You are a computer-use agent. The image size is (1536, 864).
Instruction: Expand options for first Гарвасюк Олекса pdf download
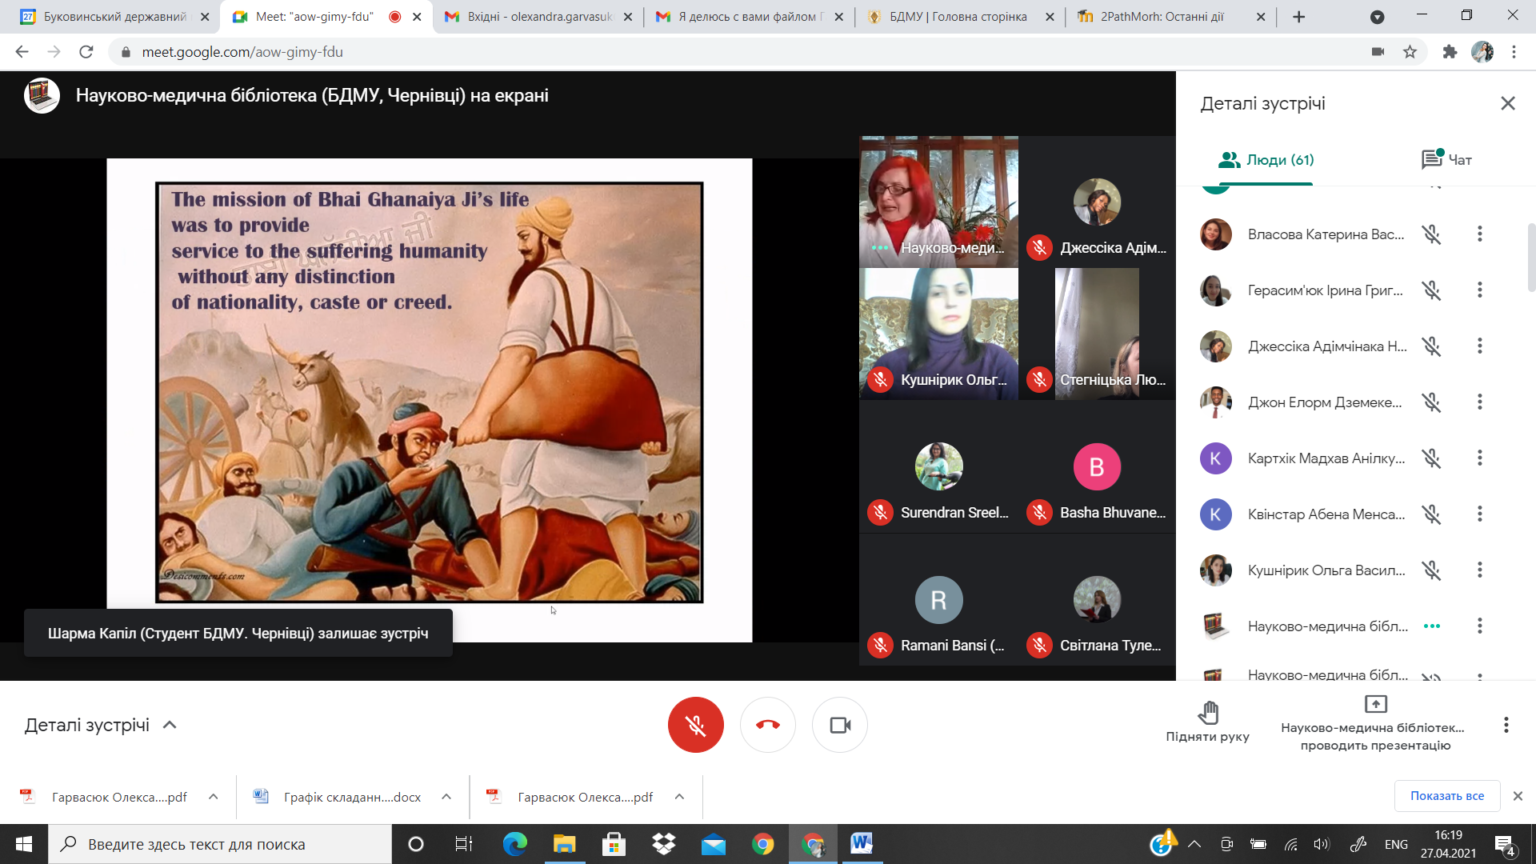[213, 797]
